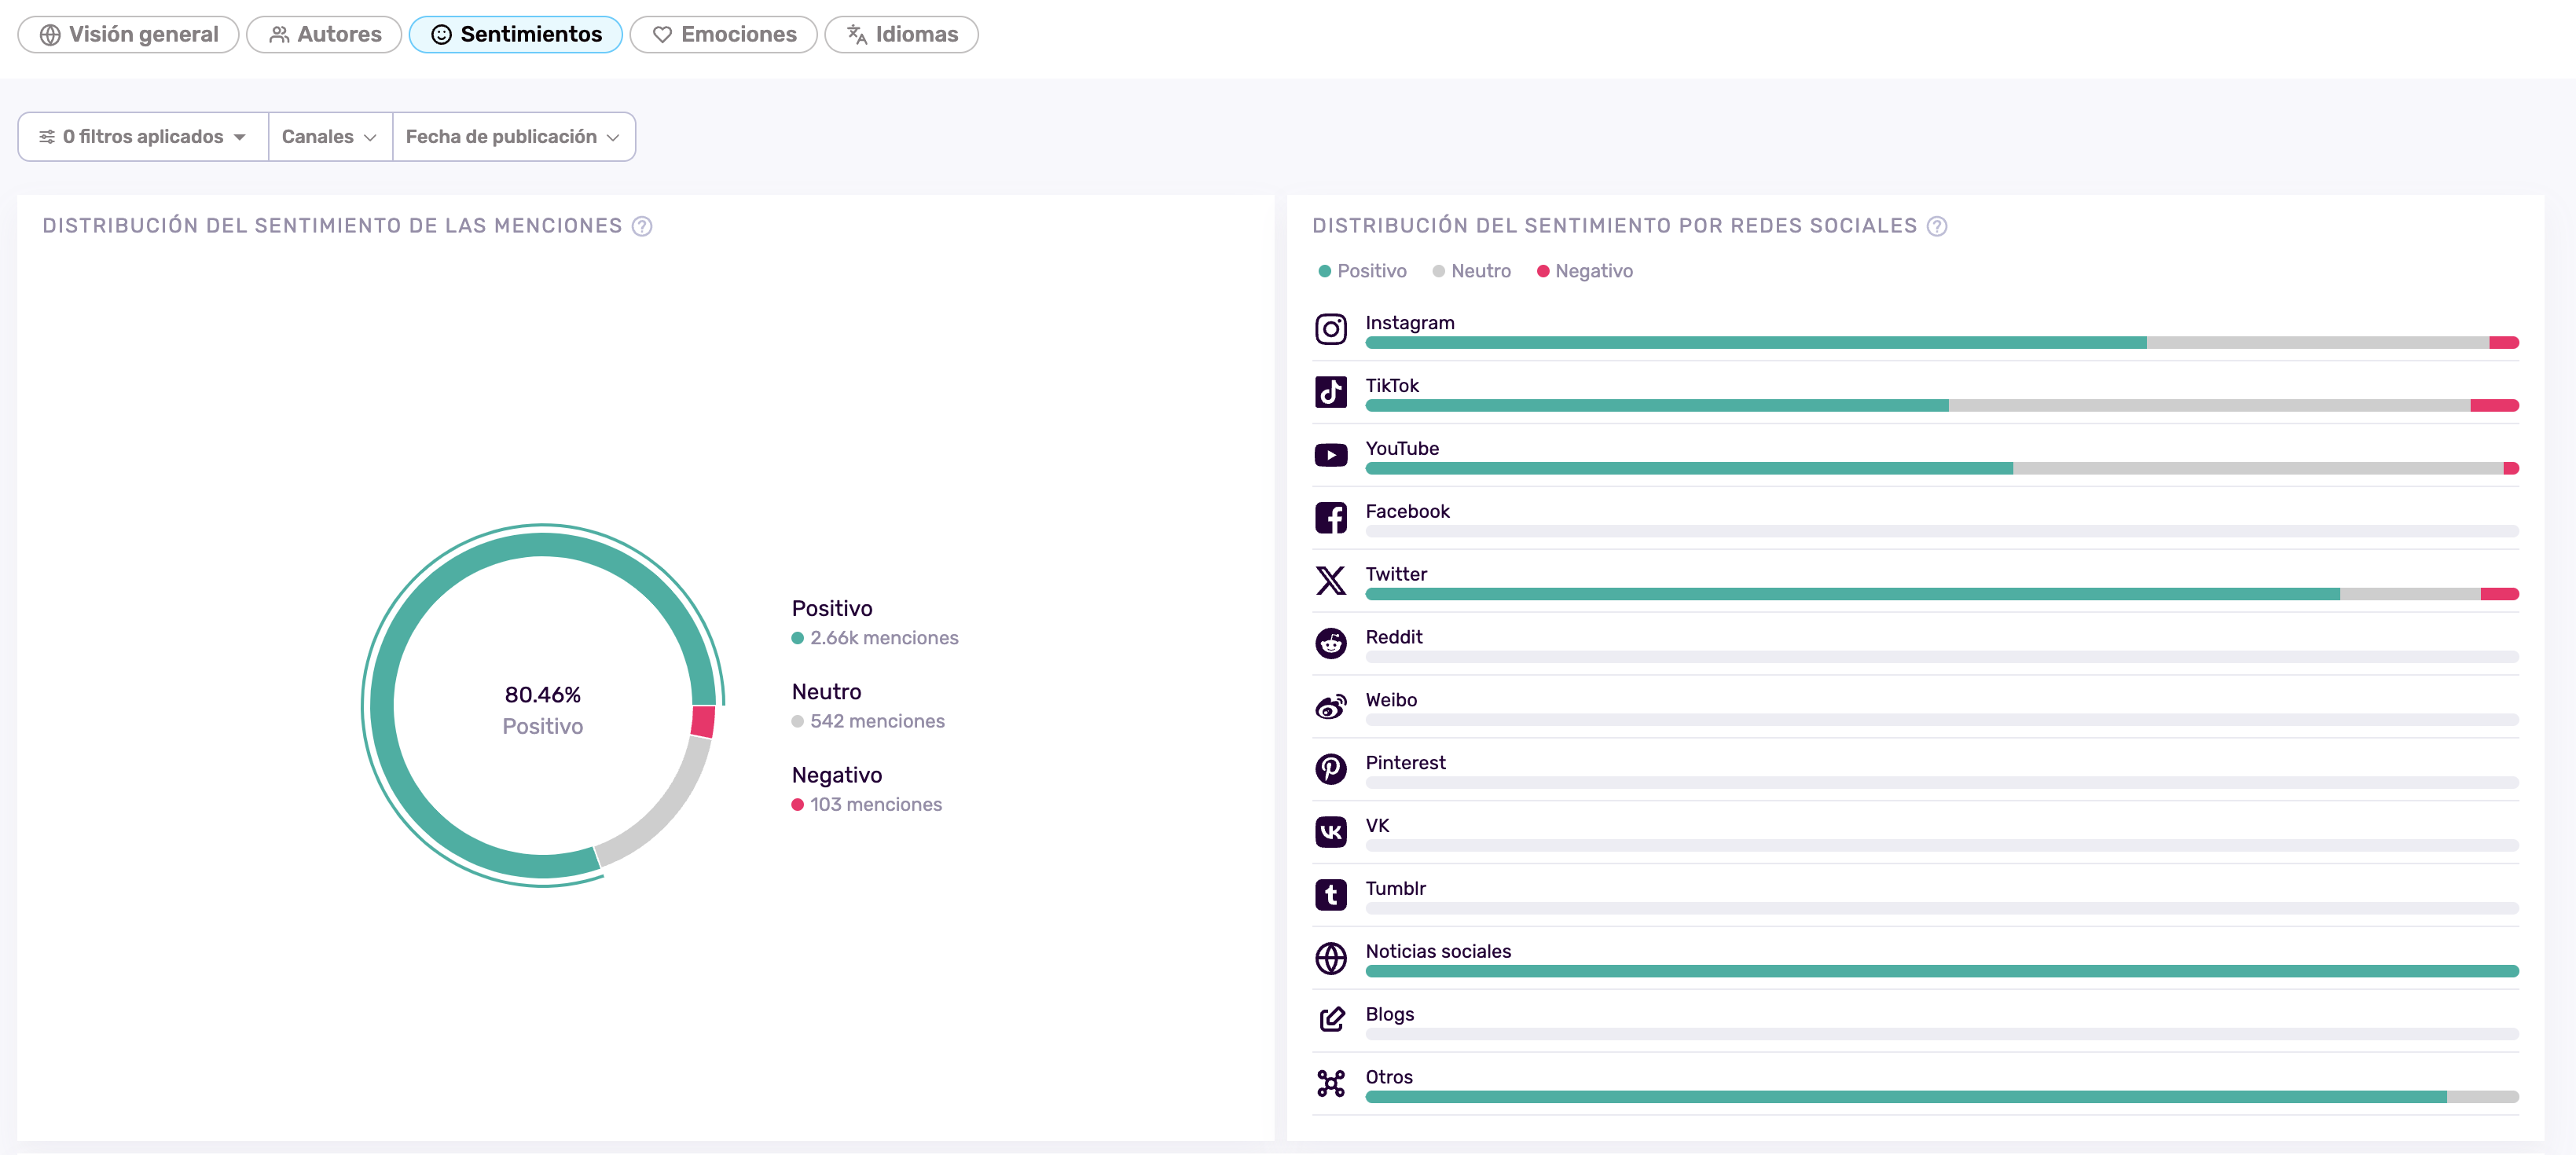2576x1155 pixels.
Task: Switch to the Visión general tab
Action: [x=128, y=35]
